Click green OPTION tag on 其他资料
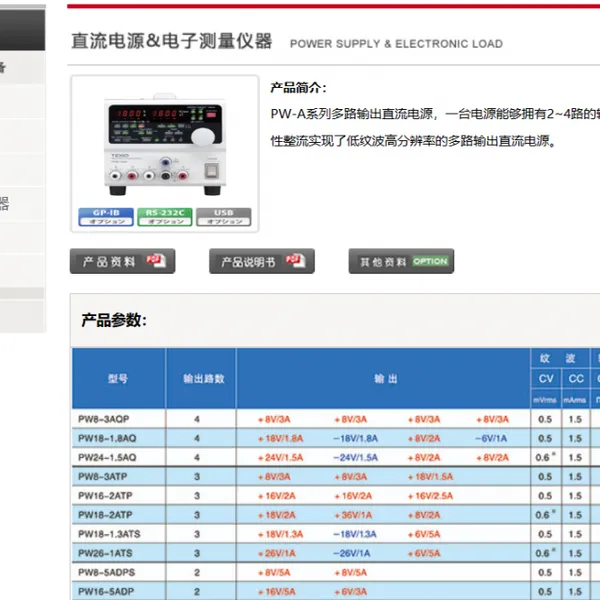The width and height of the screenshot is (600, 600). click(x=430, y=261)
